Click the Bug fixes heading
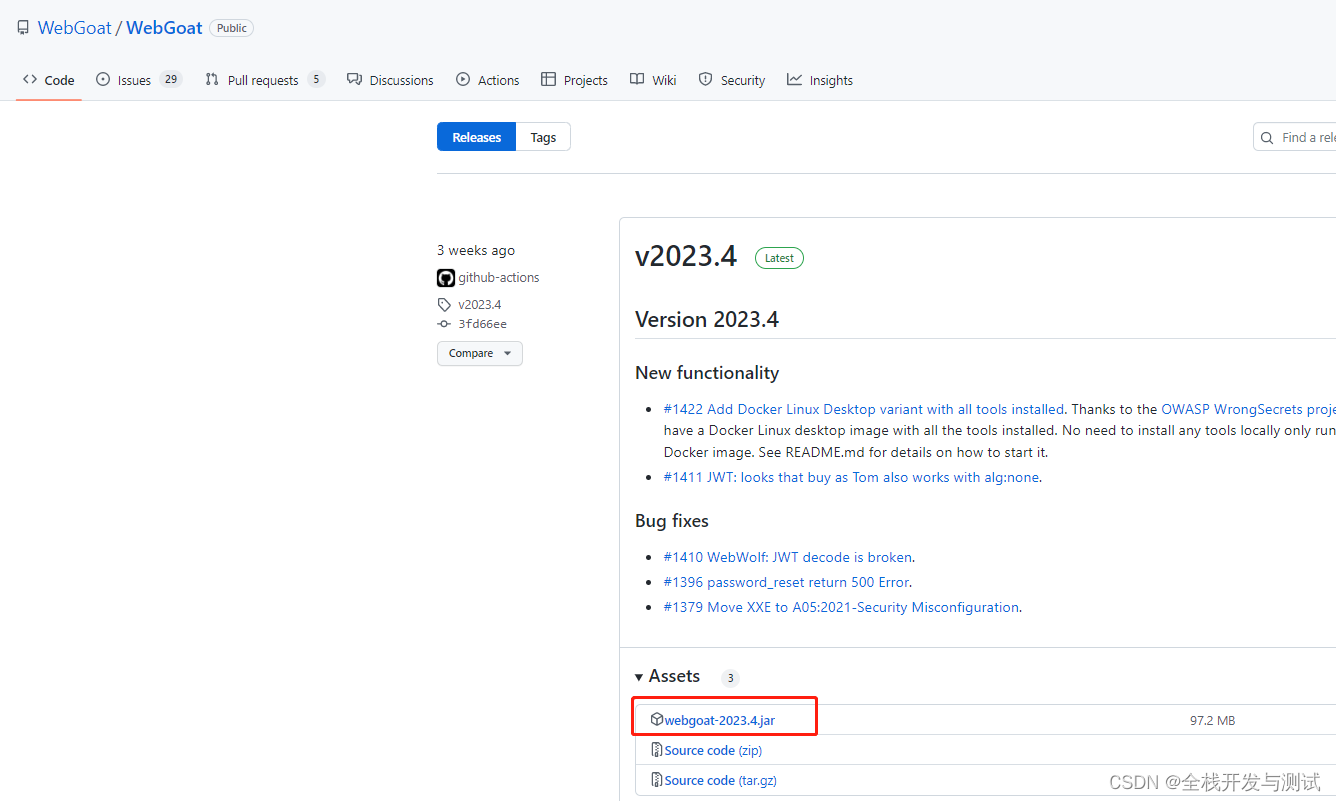This screenshot has width=1336, height=801. [x=672, y=520]
